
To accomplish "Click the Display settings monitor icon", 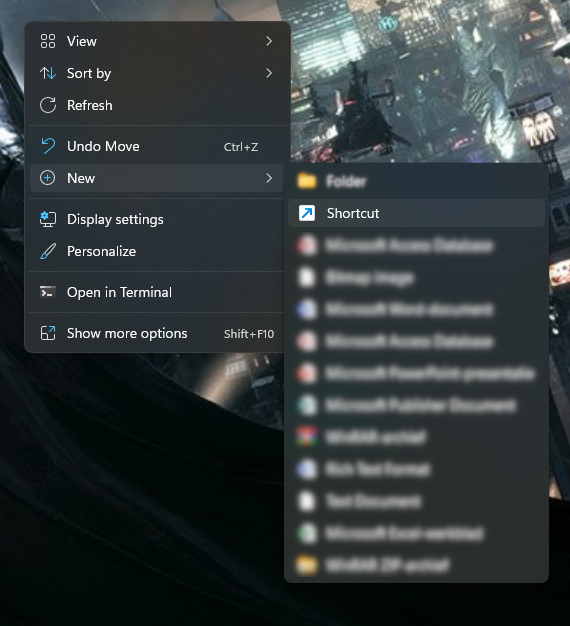I will [48, 219].
